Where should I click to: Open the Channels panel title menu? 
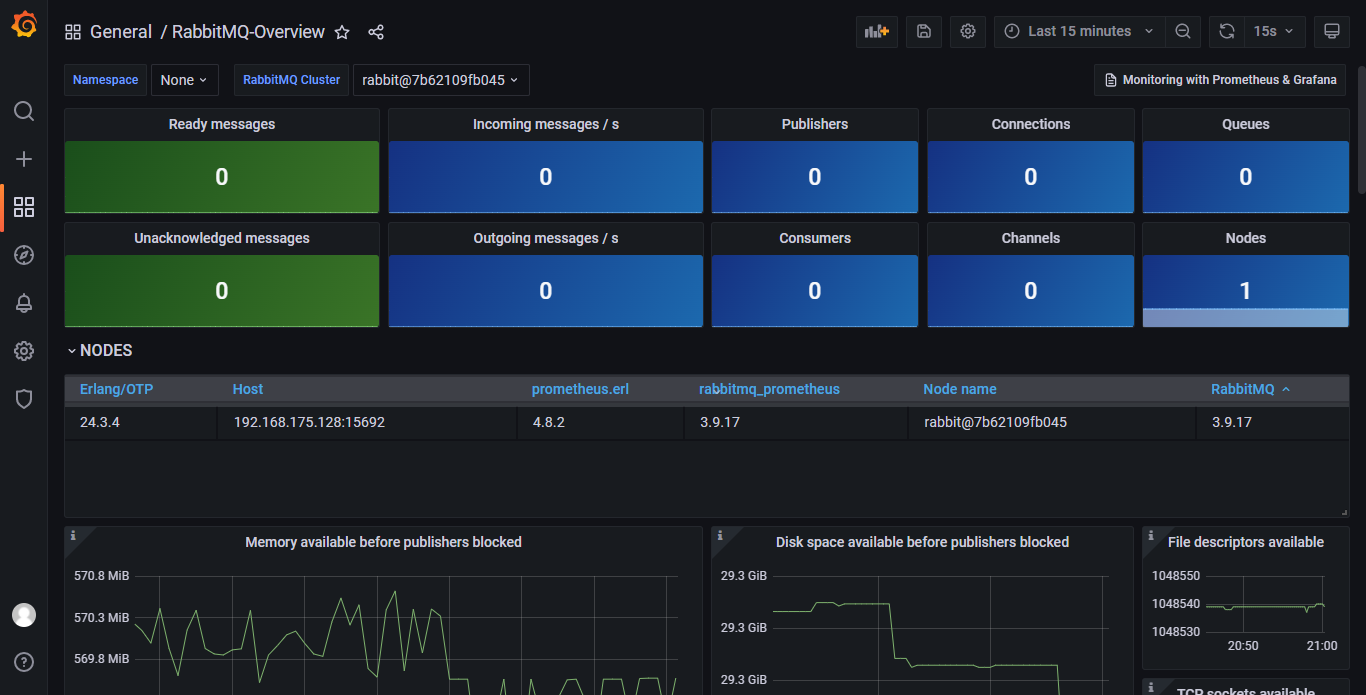(x=1031, y=238)
